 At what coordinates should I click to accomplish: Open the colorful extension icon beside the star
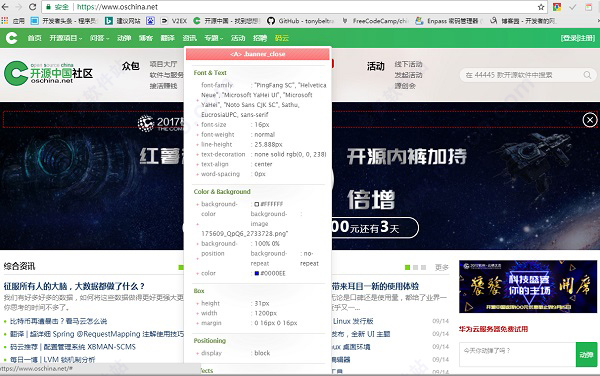[557, 7]
